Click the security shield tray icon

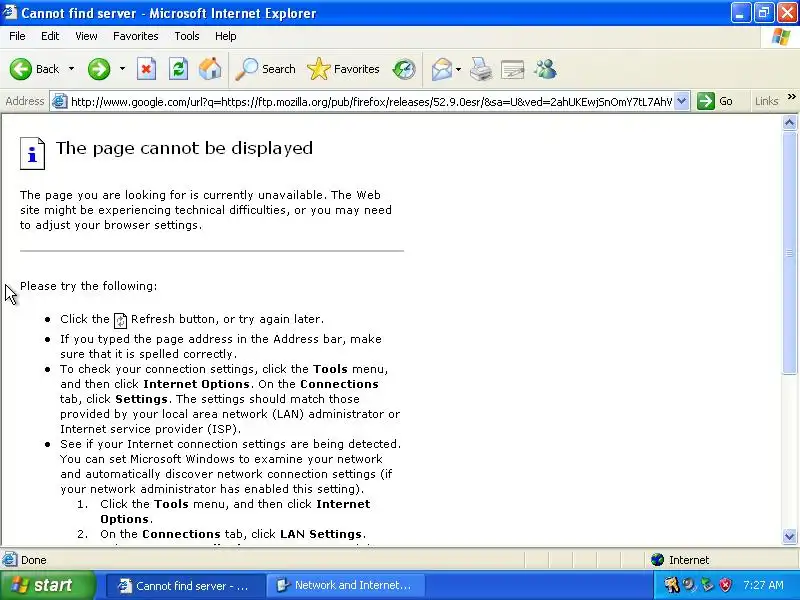tap(726, 585)
